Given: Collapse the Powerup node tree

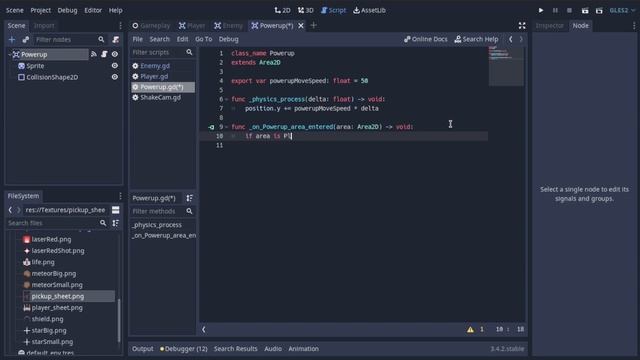Looking at the screenshot, I should [9, 54].
